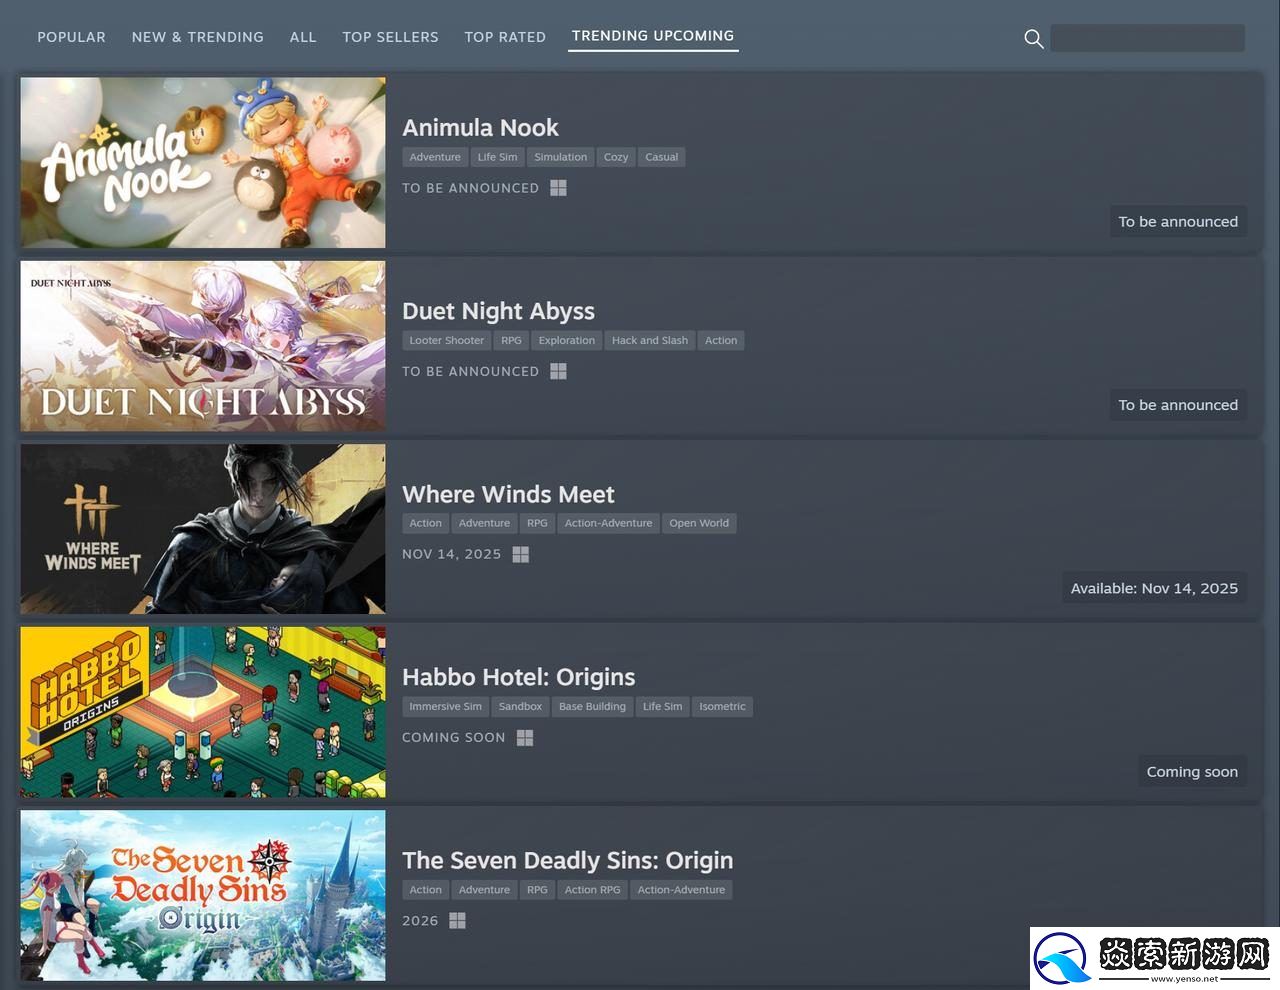Click Windows icon beside Animula Nook
This screenshot has width=1280, height=990.
point(558,188)
